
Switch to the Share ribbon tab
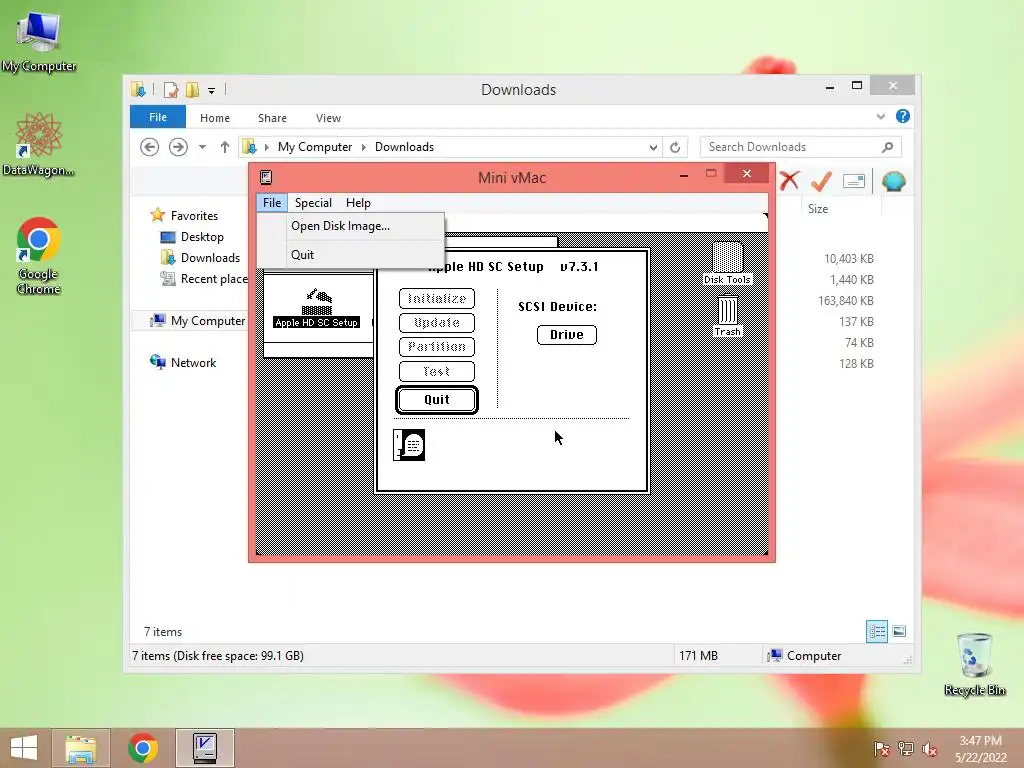pos(272,118)
